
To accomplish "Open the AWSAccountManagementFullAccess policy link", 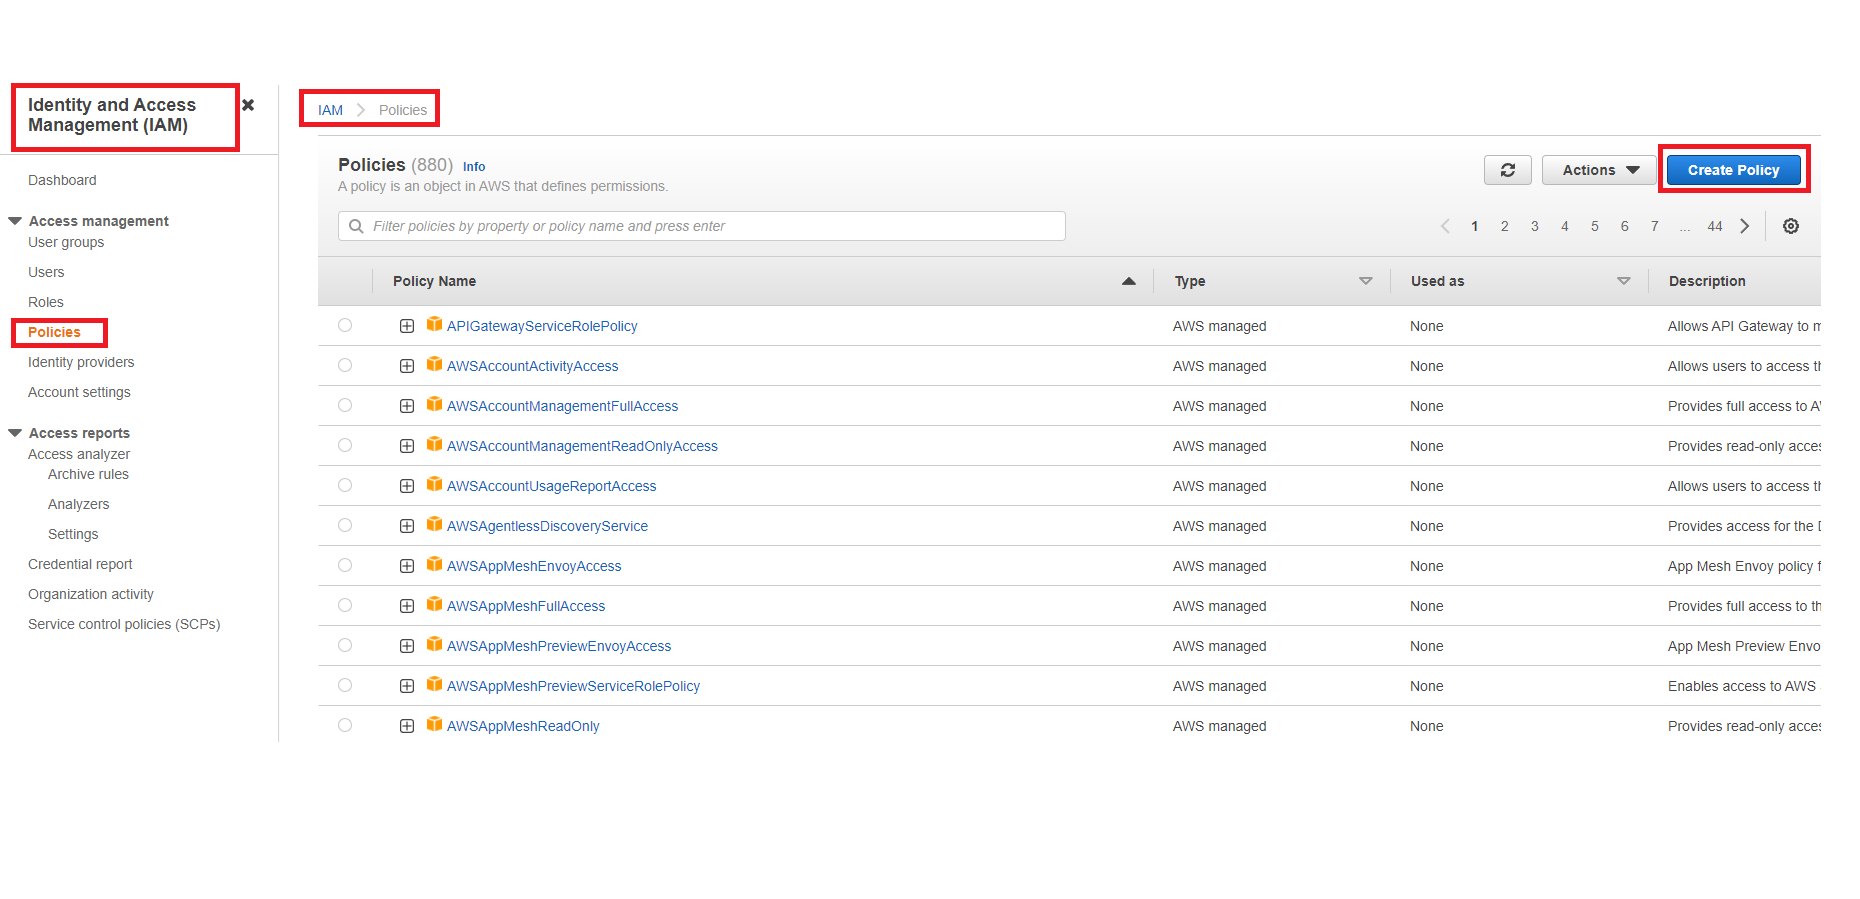I will pos(562,406).
